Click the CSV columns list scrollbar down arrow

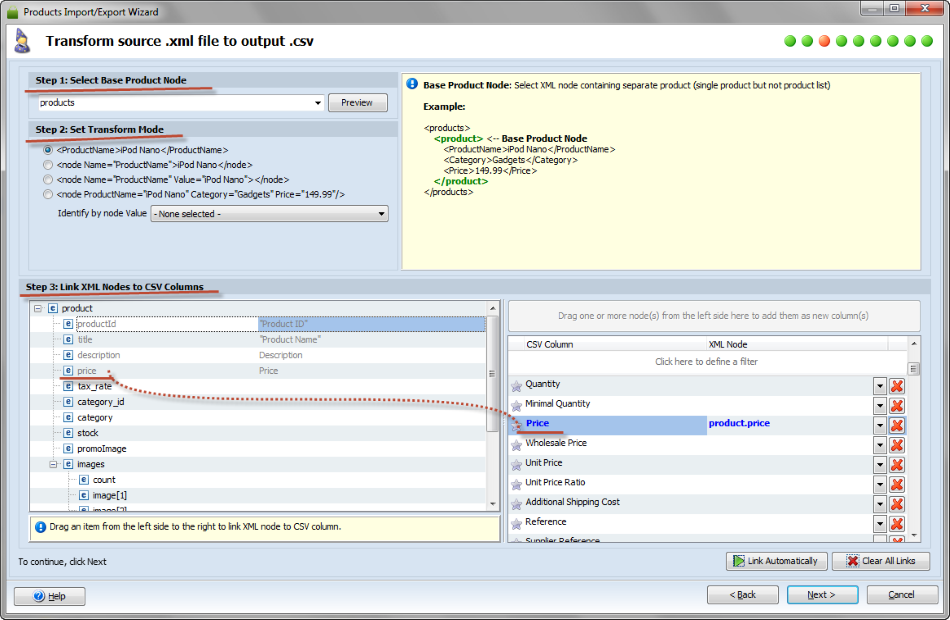coord(914,535)
